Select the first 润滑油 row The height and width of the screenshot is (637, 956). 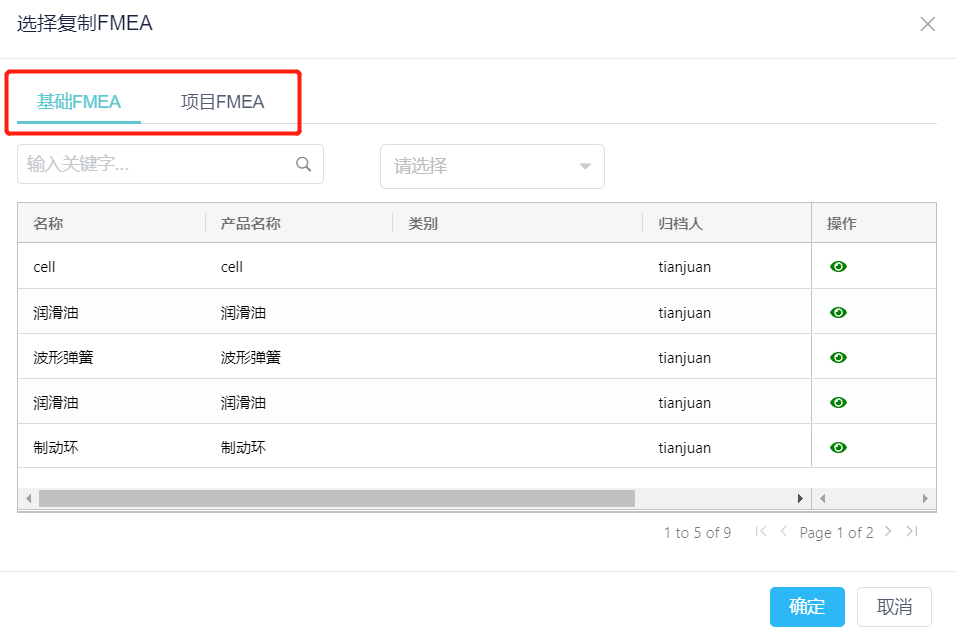pos(415,312)
